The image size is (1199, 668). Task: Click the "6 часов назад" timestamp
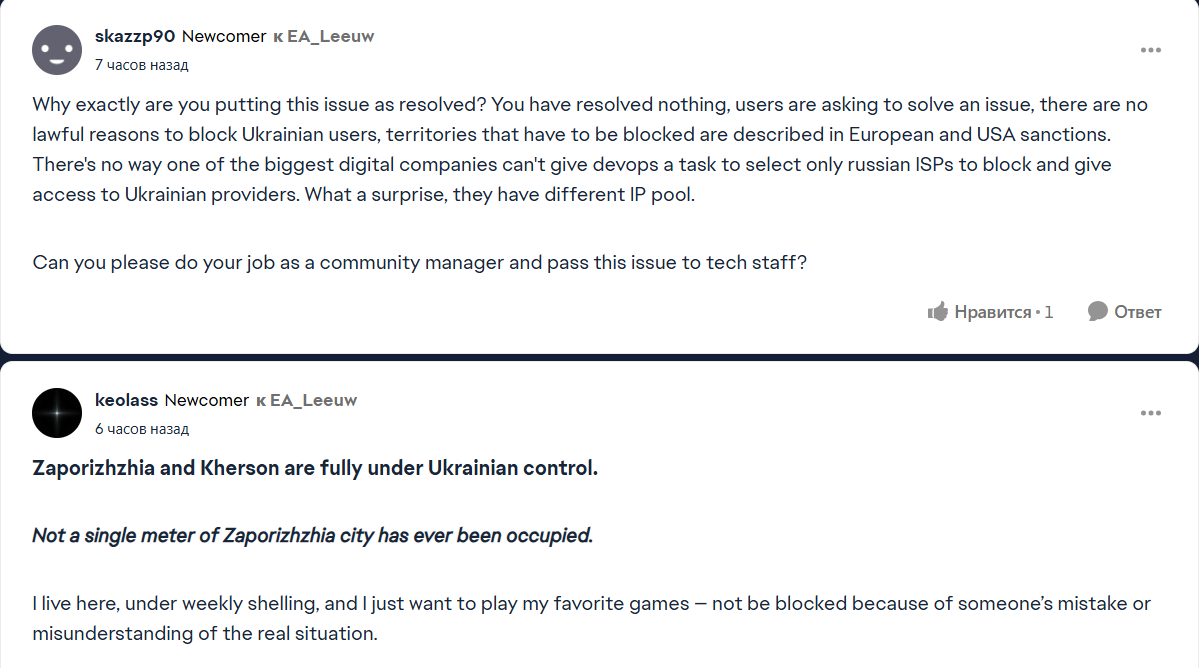tap(141, 429)
